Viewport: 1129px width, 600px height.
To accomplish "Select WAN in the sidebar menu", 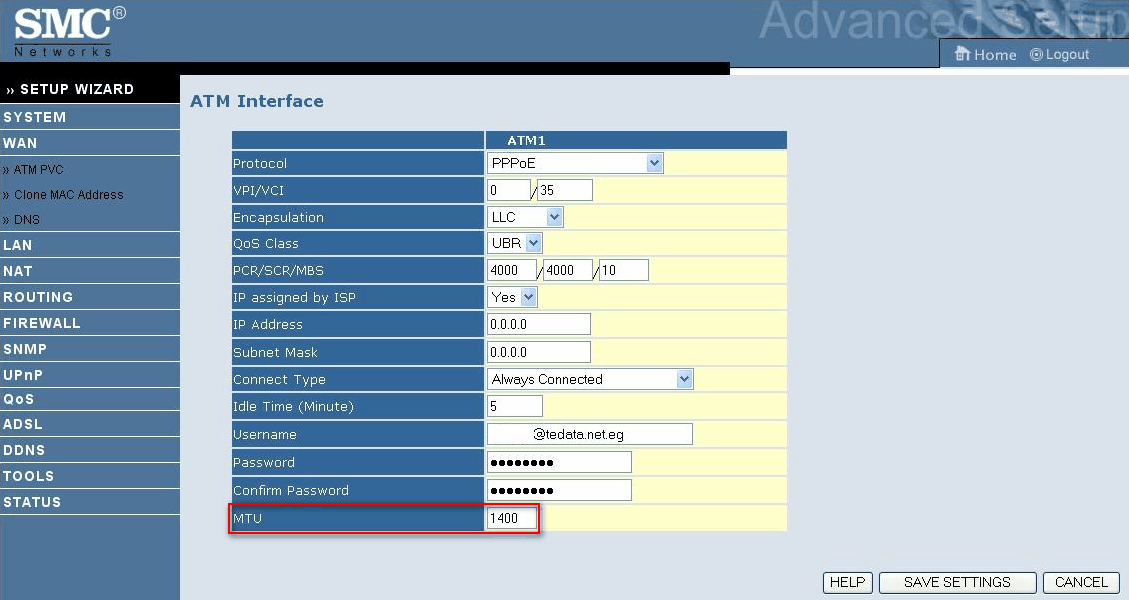I will pos(20,143).
